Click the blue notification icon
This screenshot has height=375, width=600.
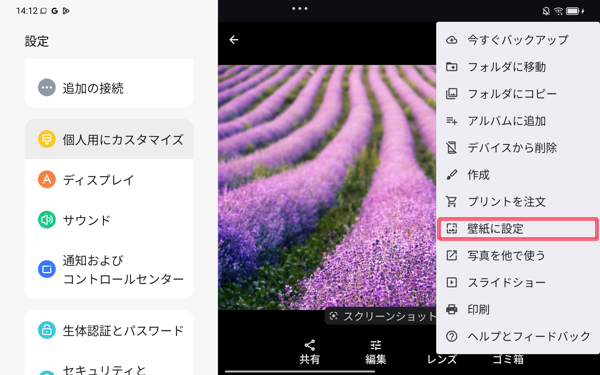pos(47,269)
